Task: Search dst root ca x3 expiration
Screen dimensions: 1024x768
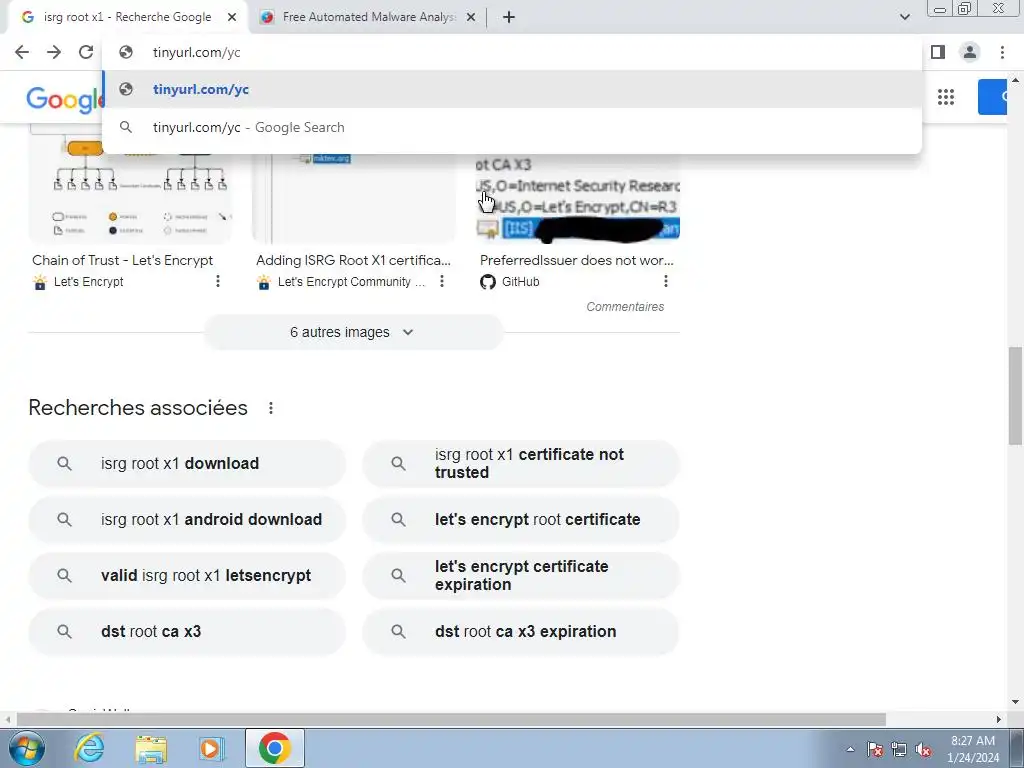Action: point(520,632)
